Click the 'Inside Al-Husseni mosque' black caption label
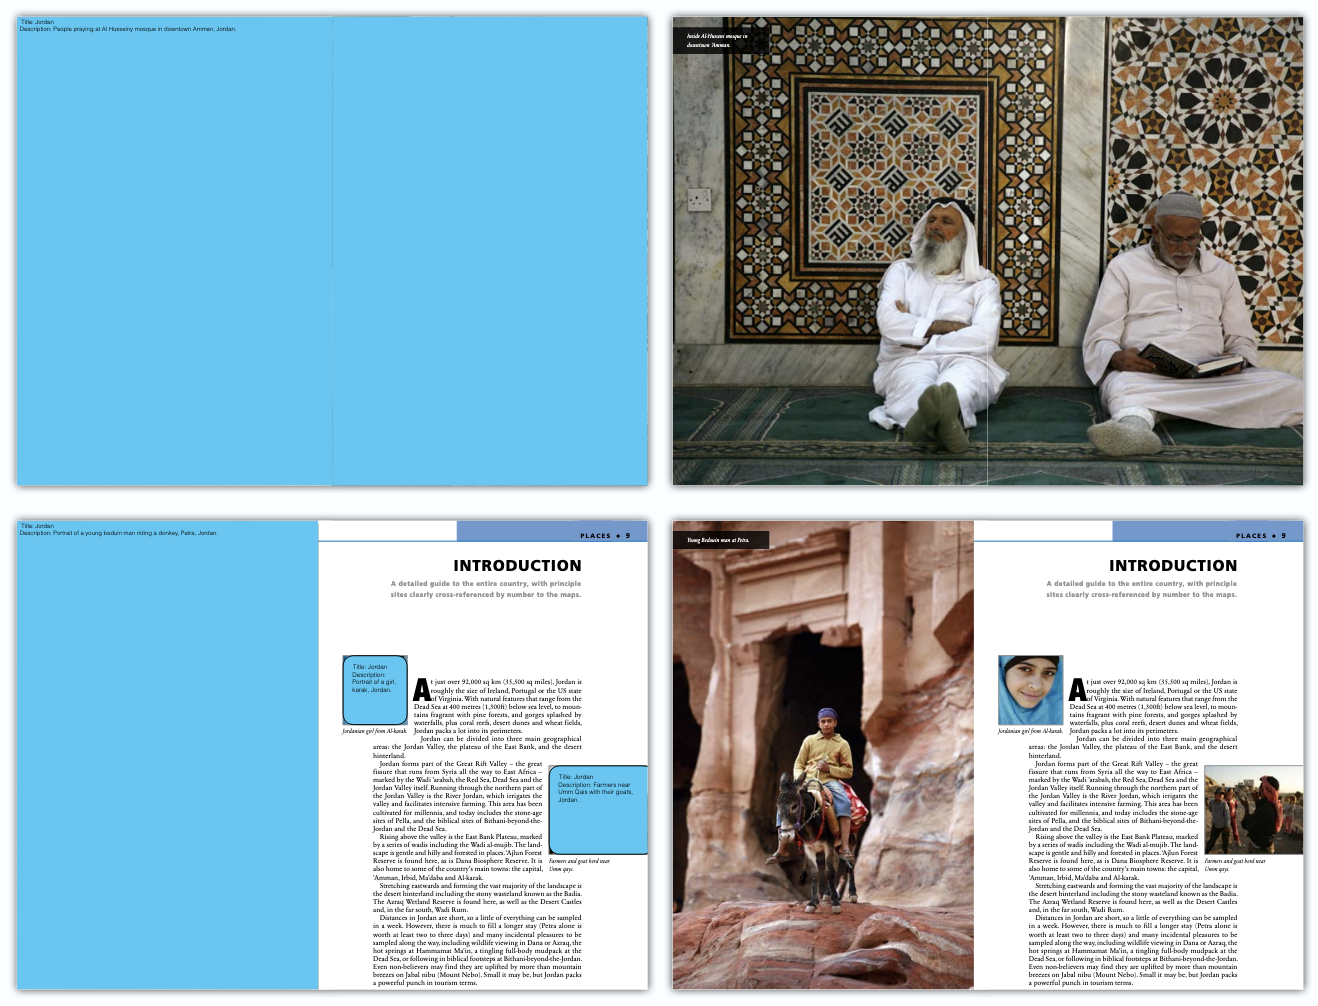 [x=716, y=41]
